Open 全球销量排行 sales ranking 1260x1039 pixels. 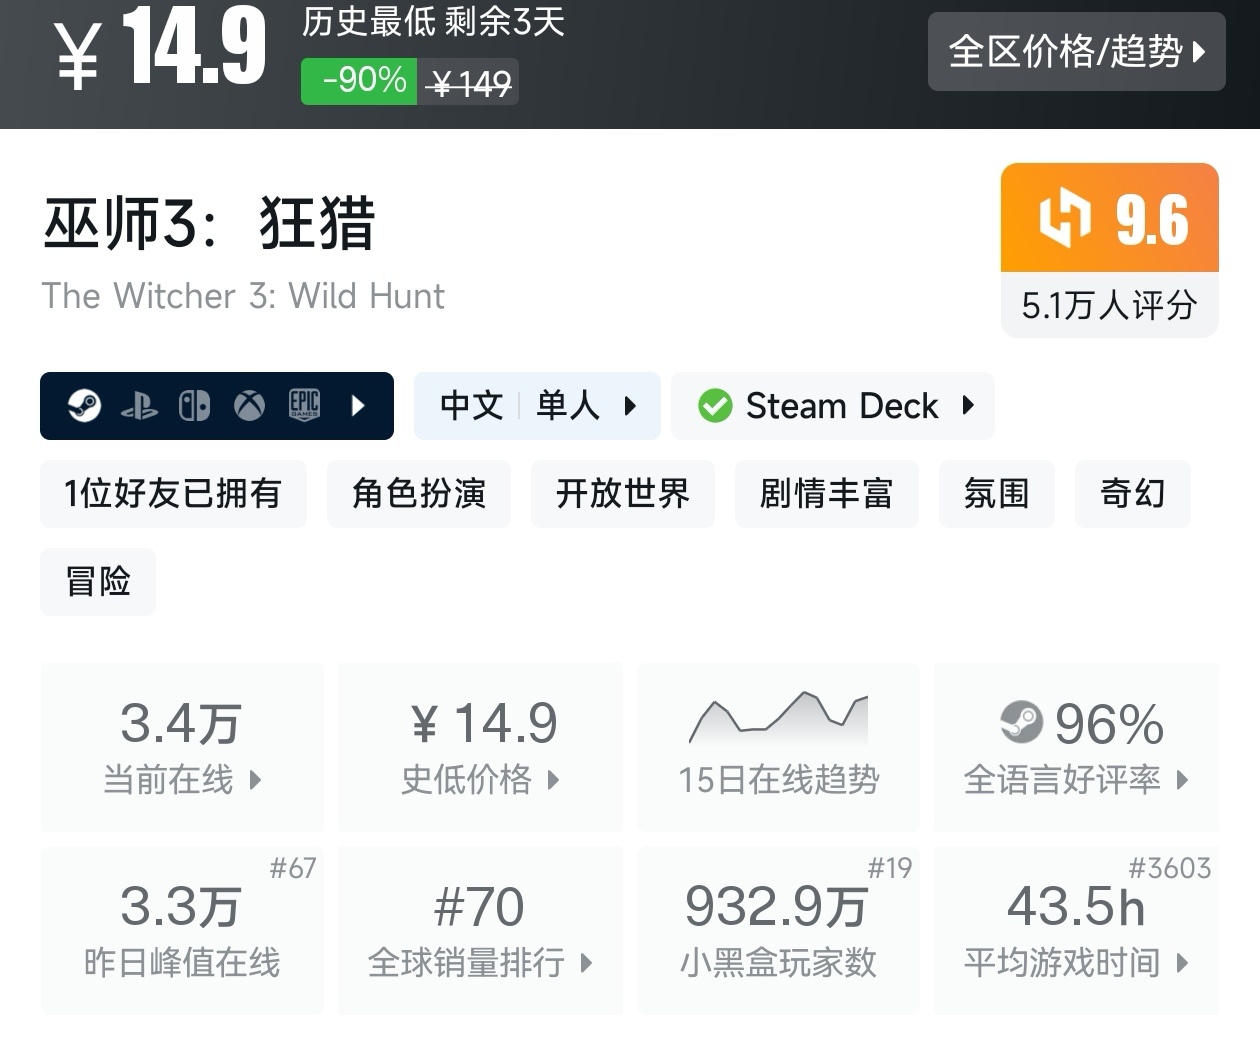click(480, 929)
